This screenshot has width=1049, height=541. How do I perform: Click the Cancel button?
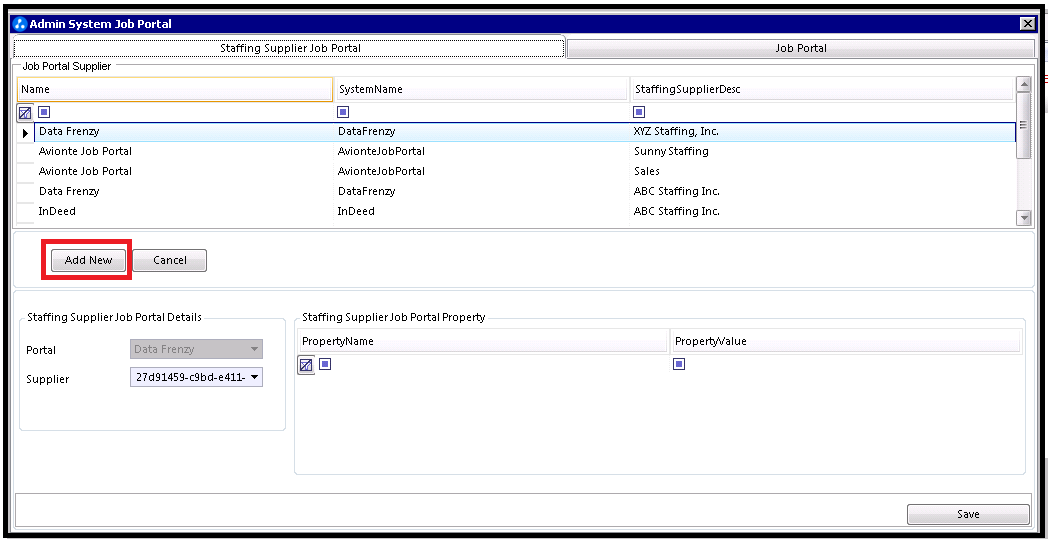tap(170, 260)
